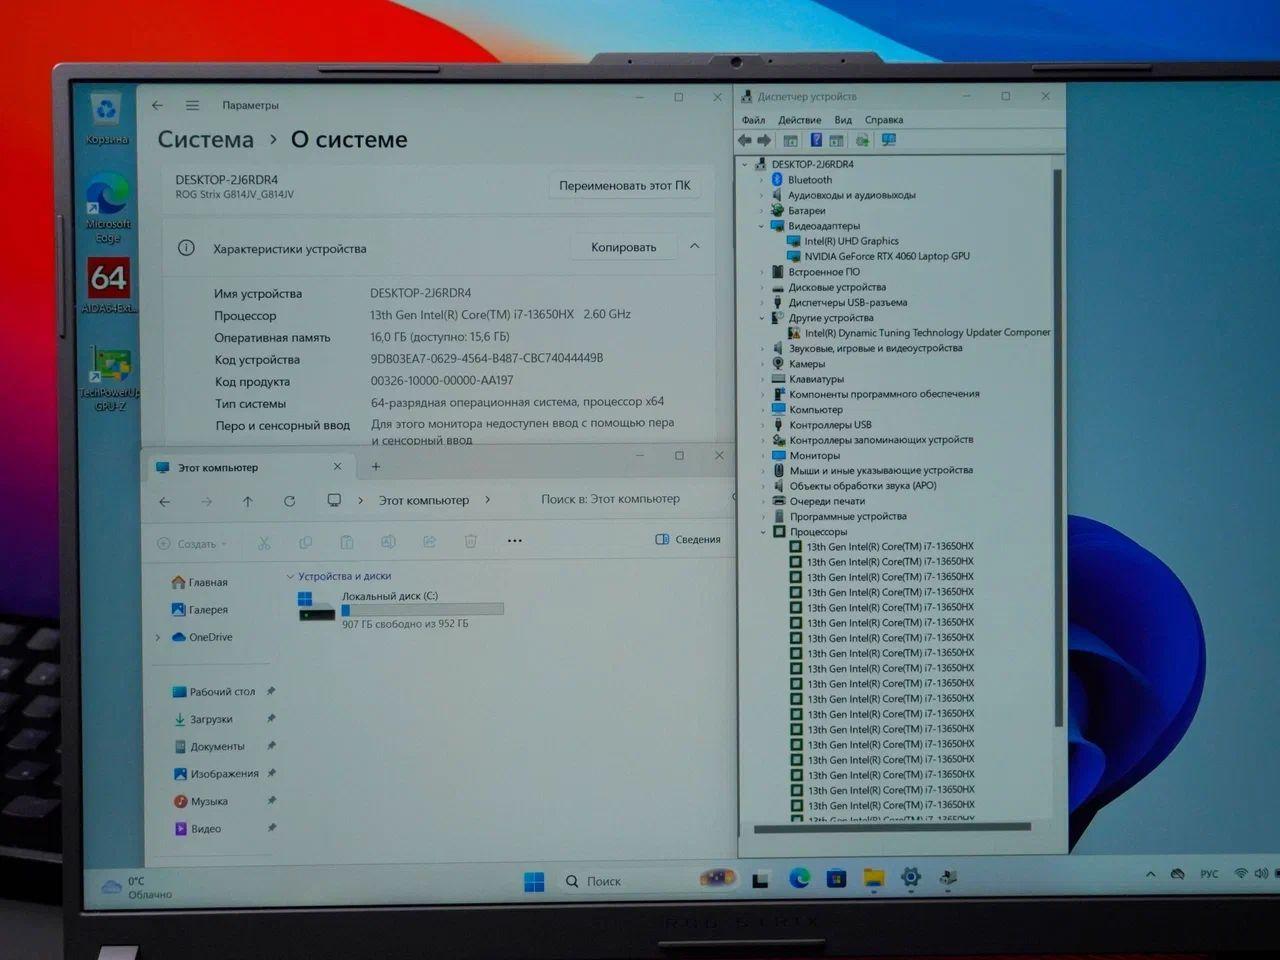Click Переименовать этот ПК button
The width and height of the screenshot is (1280, 960).
(624, 185)
